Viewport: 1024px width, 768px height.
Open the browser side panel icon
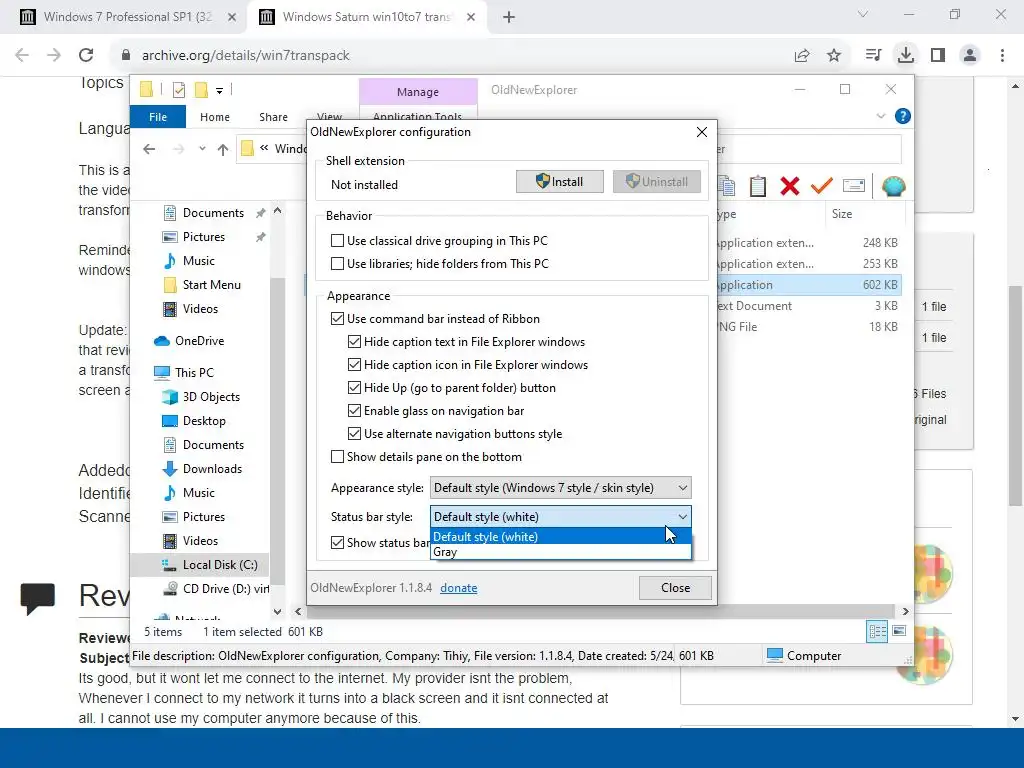click(x=938, y=55)
